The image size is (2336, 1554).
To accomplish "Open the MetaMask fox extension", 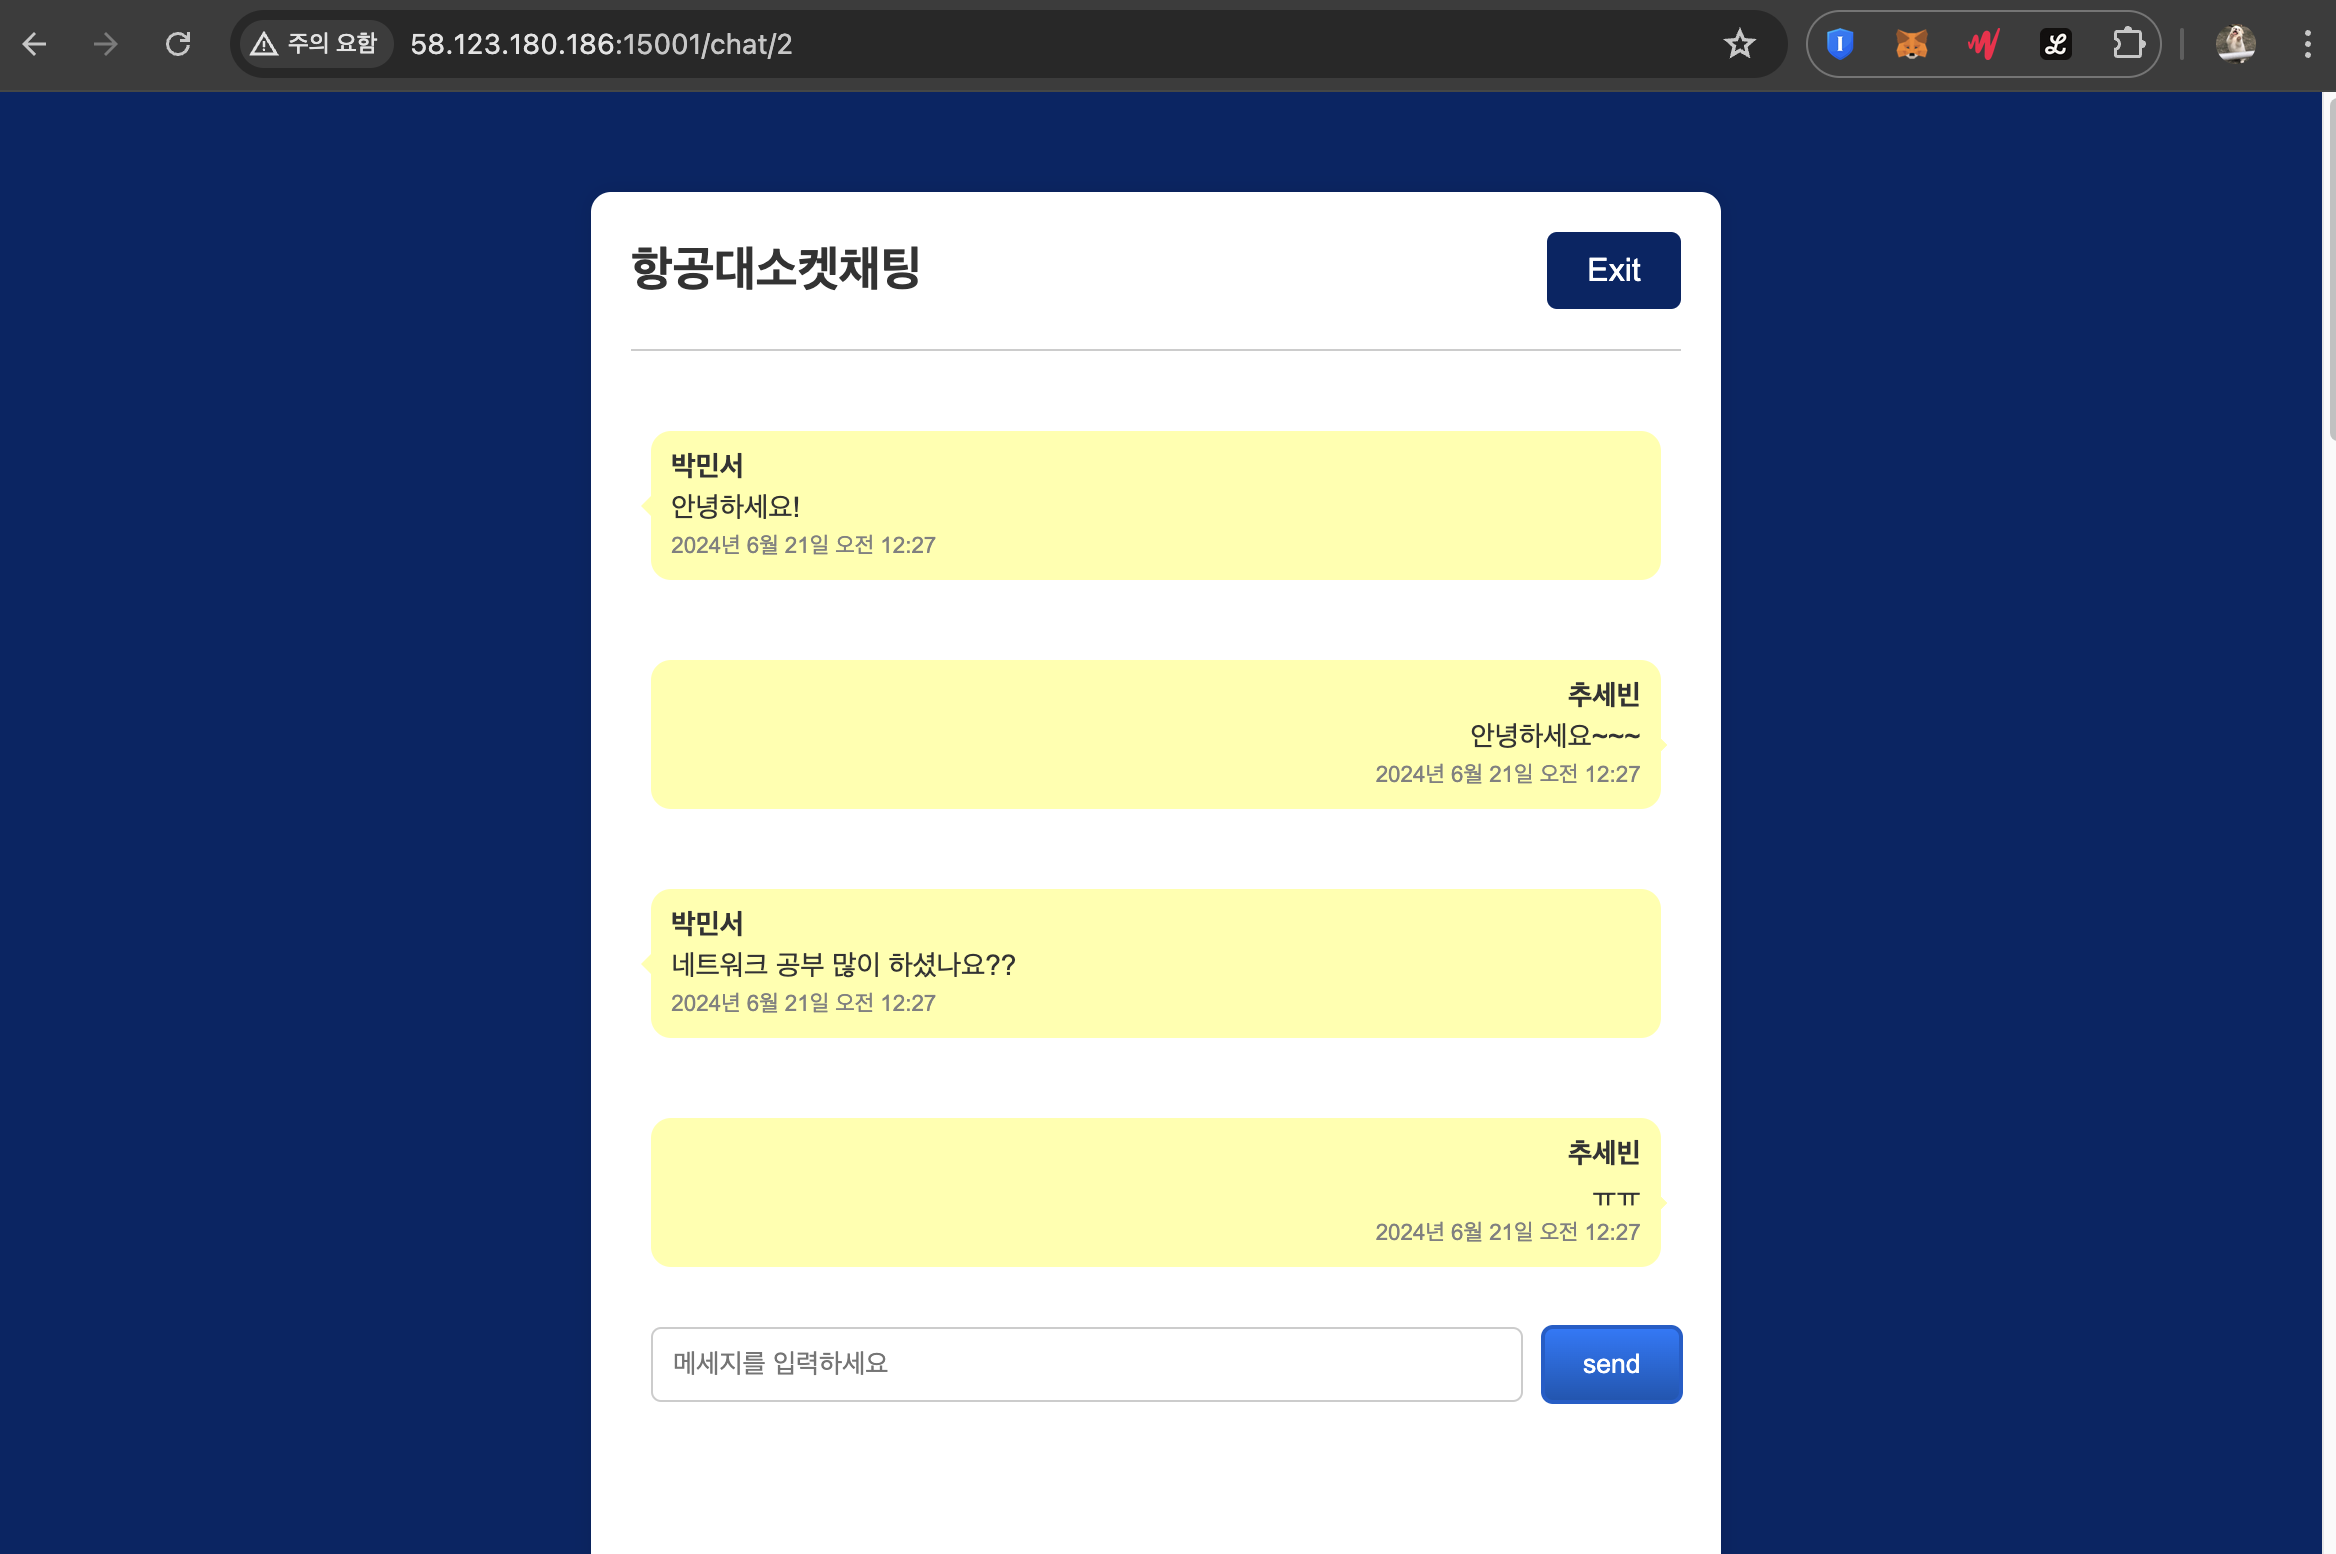I will coord(1911,44).
